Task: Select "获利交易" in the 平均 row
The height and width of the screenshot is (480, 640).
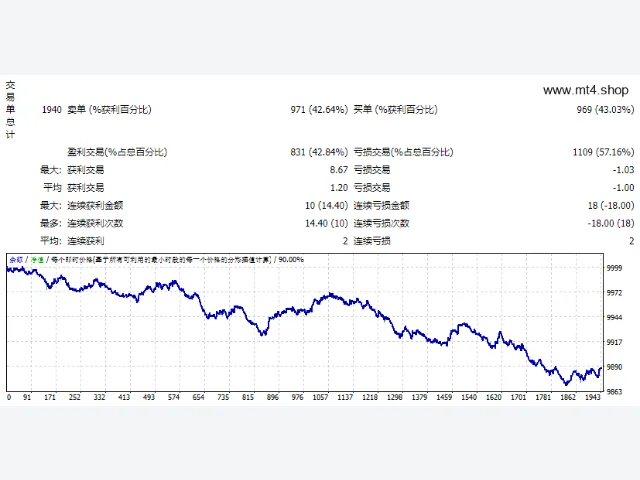Action: click(86, 188)
